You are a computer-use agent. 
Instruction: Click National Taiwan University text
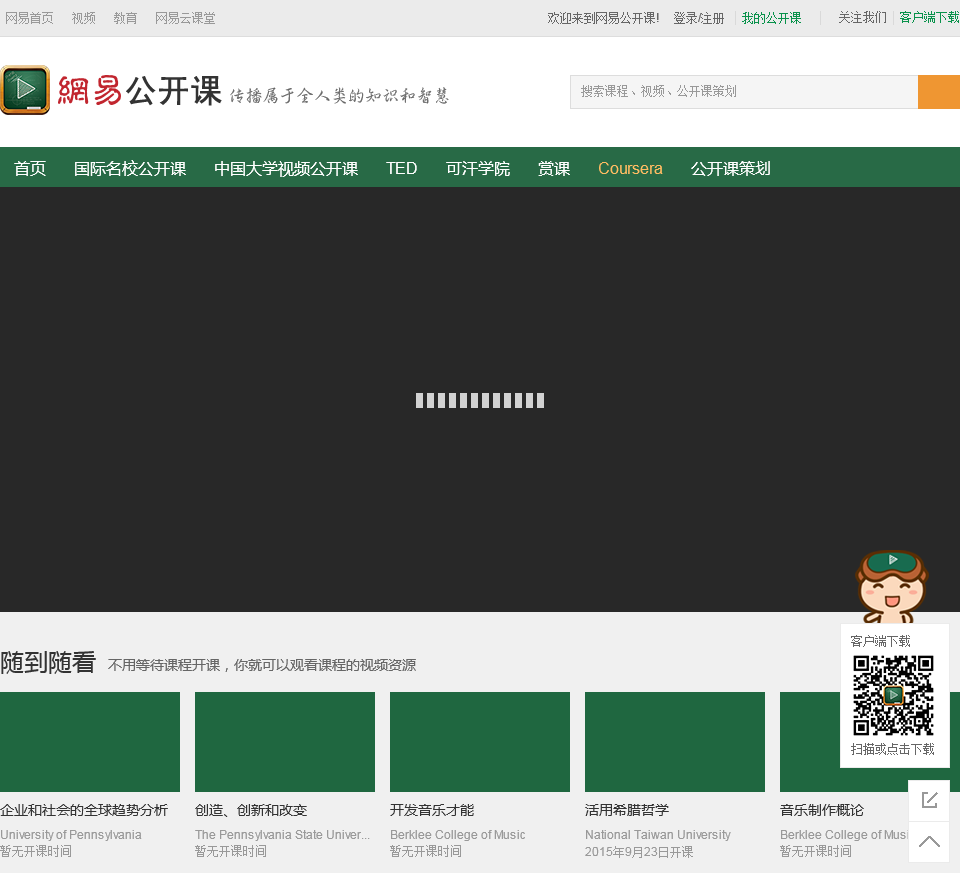(658, 834)
